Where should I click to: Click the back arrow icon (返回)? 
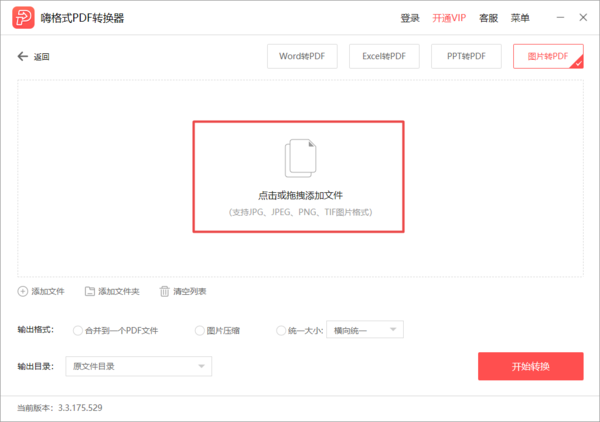22,57
